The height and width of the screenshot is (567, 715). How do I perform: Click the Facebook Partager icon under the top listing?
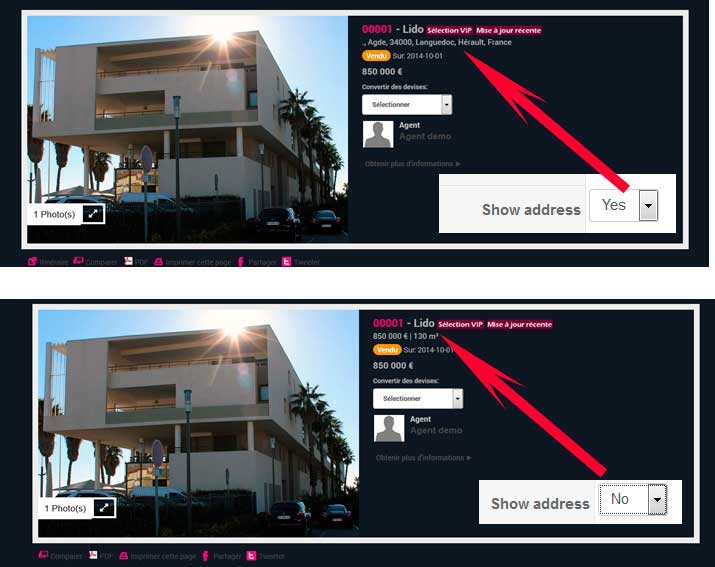pos(240,261)
